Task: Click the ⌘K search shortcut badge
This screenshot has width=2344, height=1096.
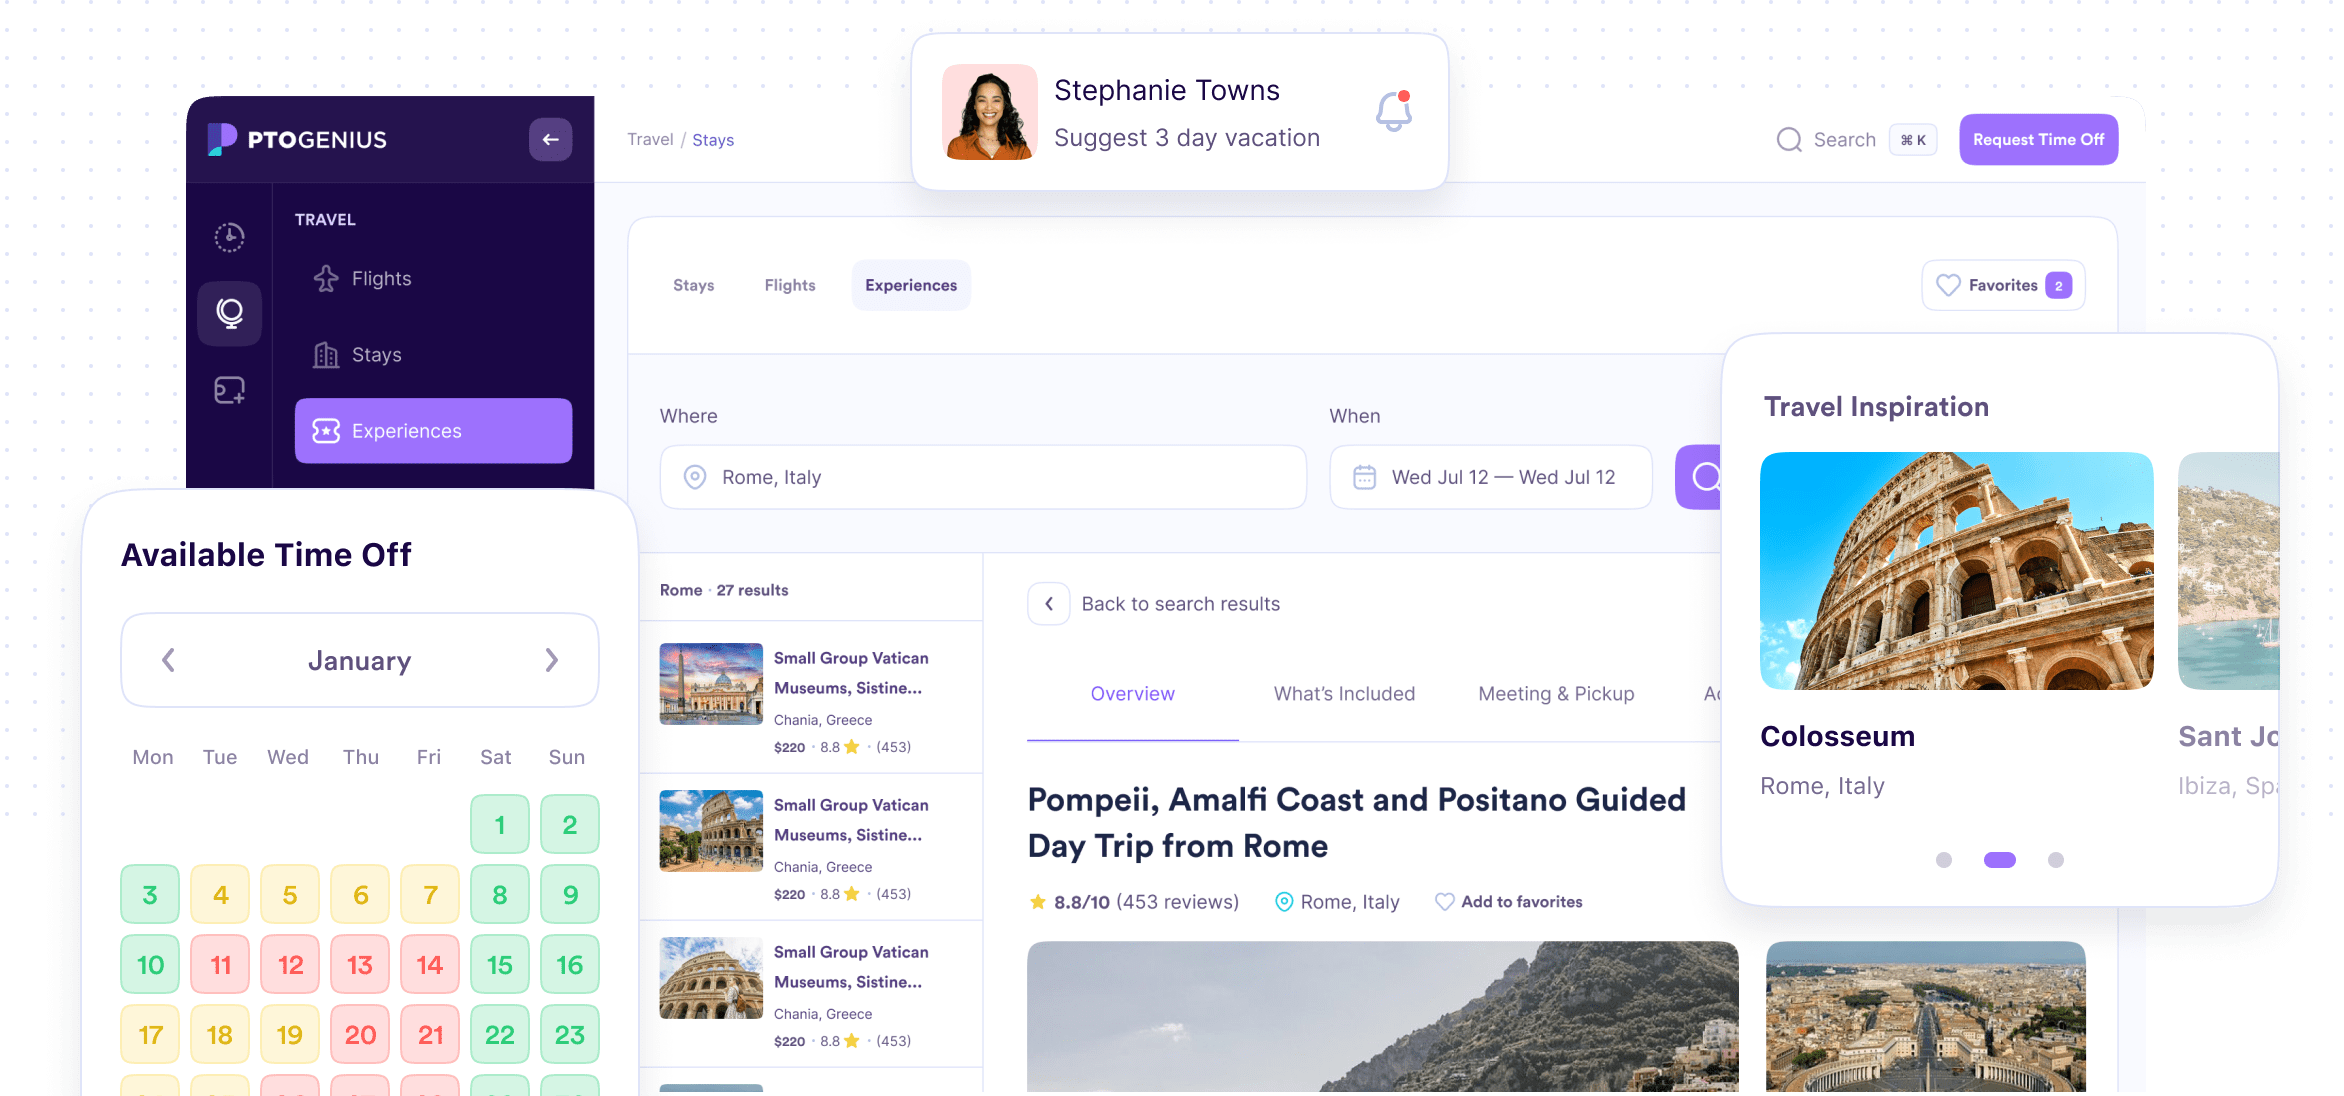Action: [x=1913, y=140]
